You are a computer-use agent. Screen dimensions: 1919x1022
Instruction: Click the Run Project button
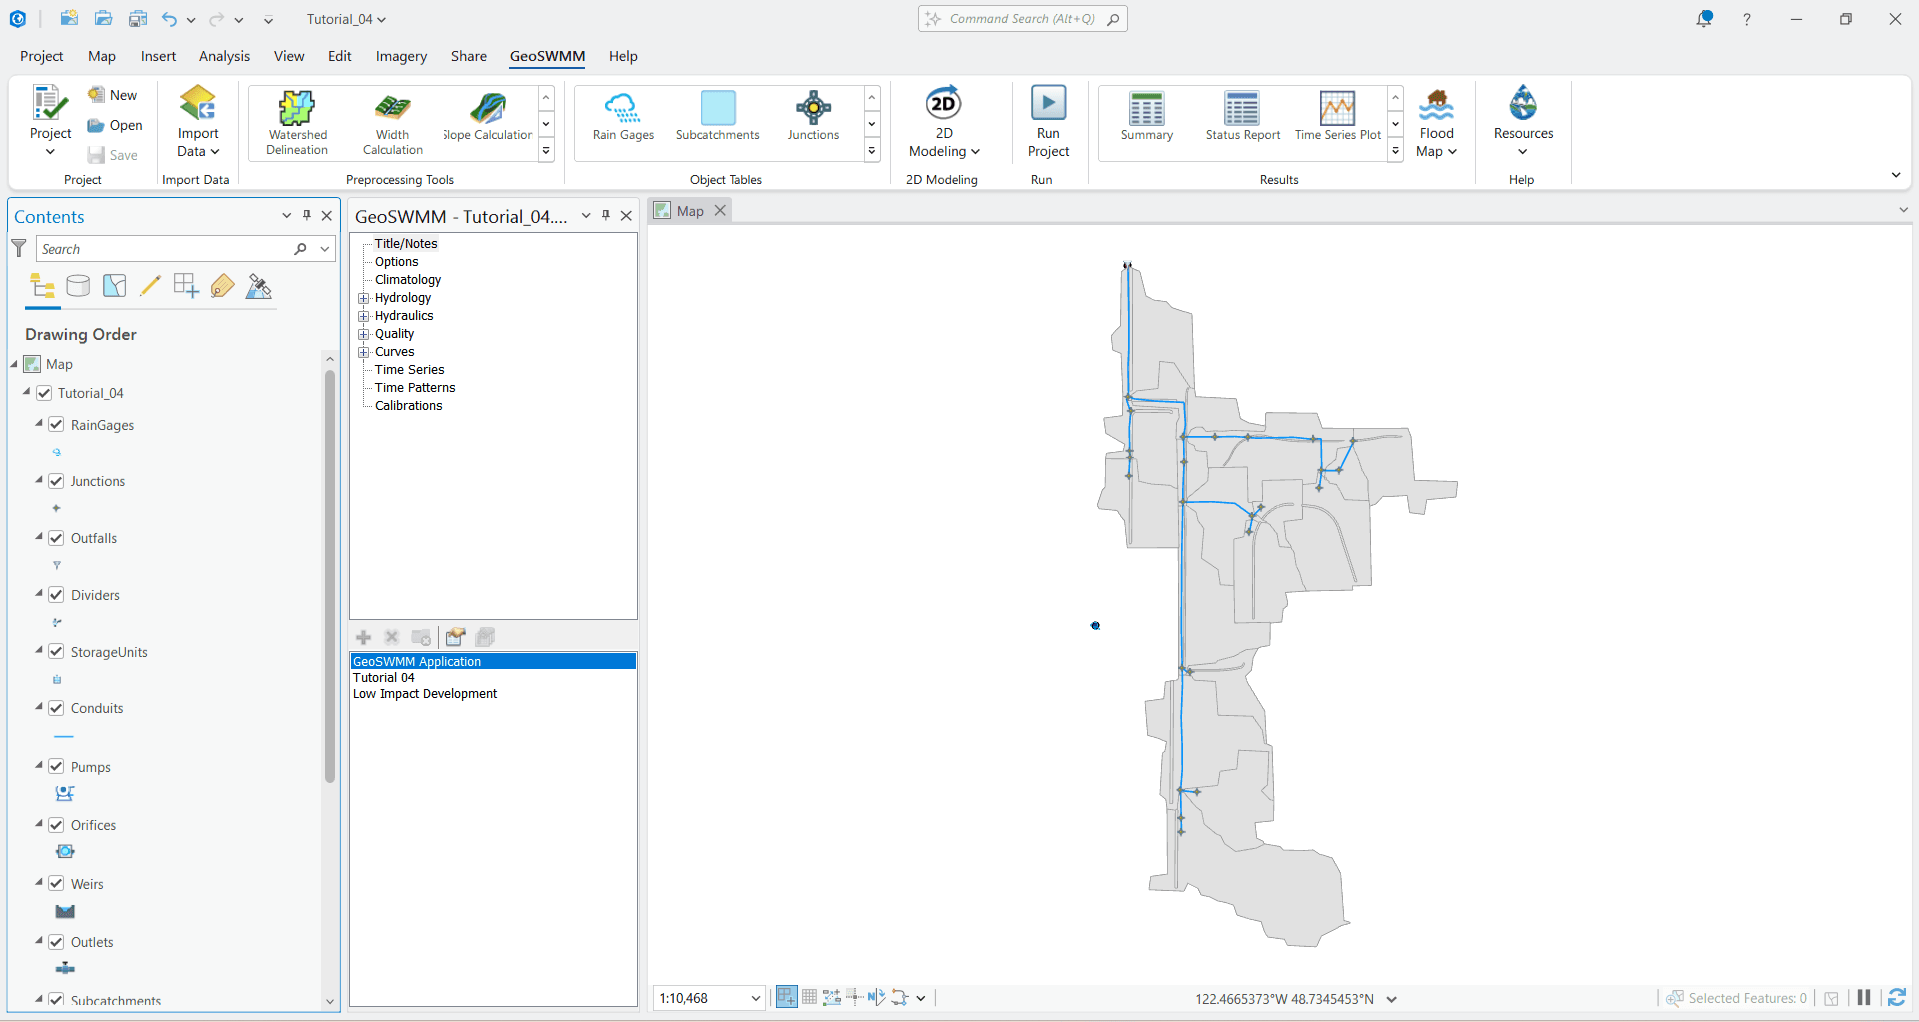1048,120
